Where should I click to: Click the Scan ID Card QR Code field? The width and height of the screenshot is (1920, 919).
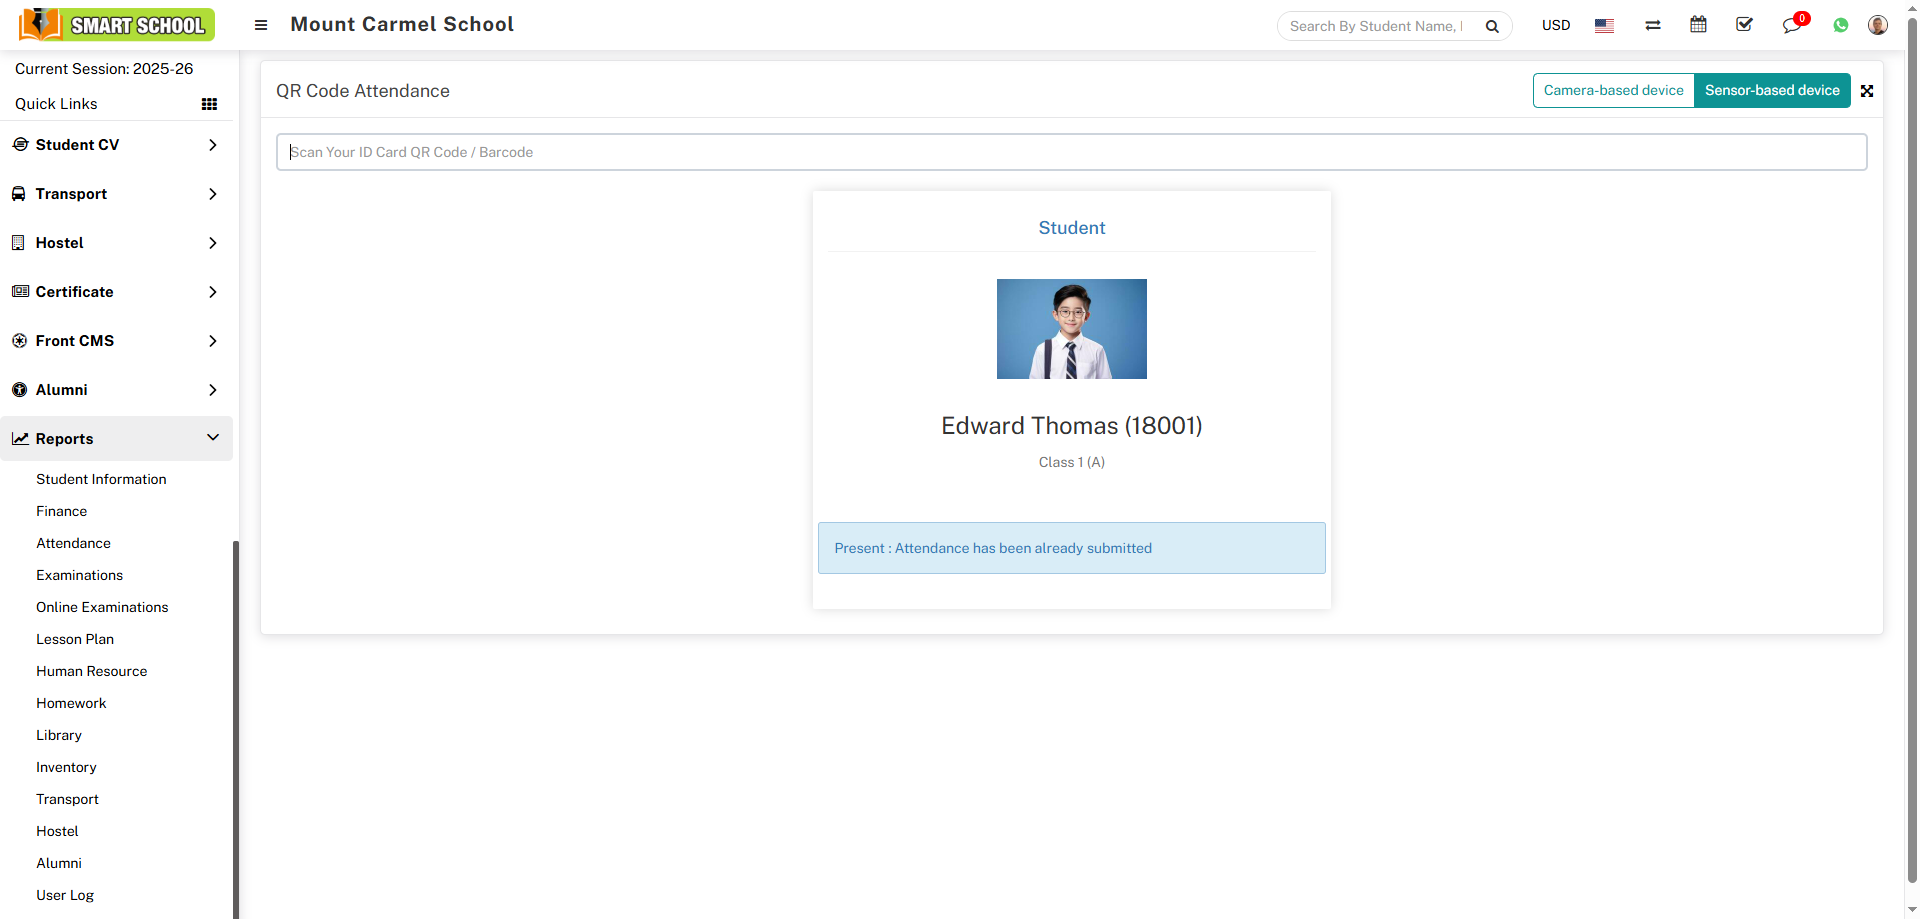click(1071, 152)
